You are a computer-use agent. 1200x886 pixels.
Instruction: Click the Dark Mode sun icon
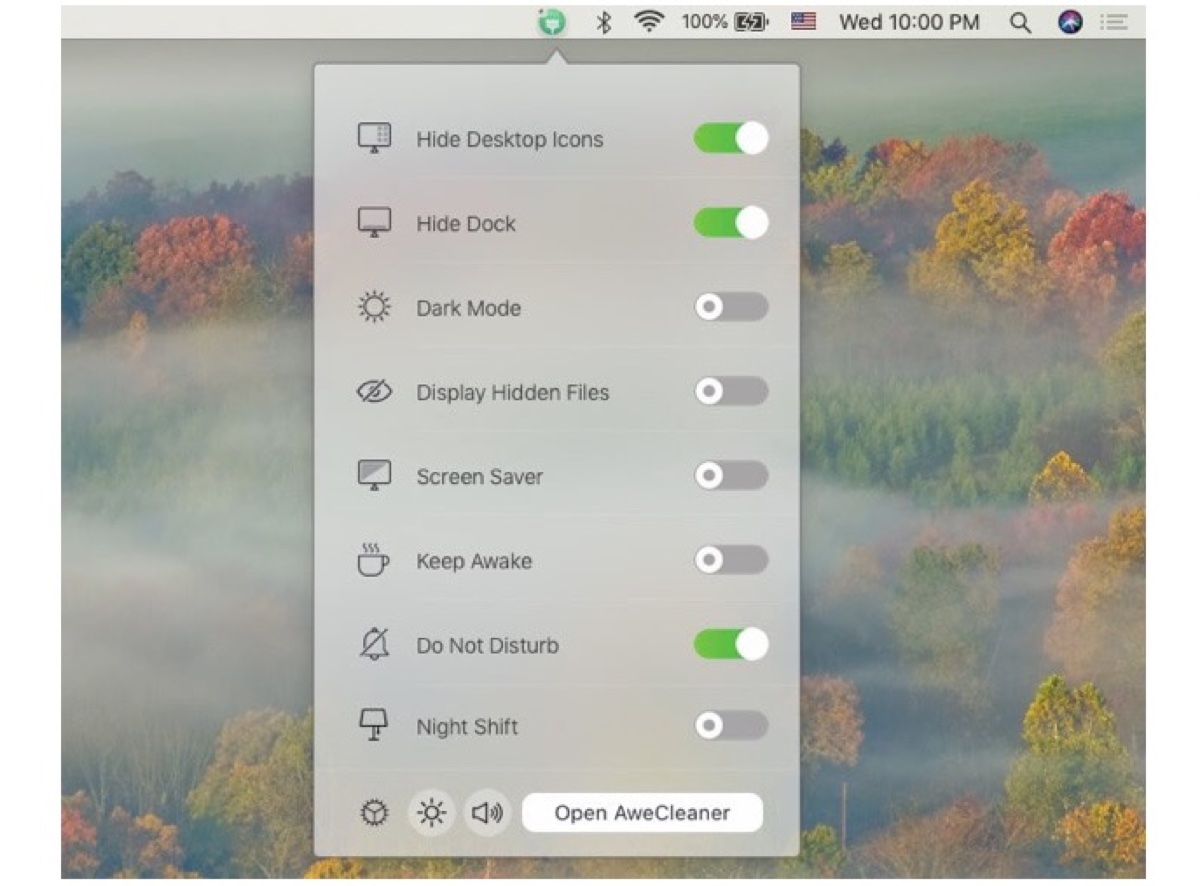(372, 308)
